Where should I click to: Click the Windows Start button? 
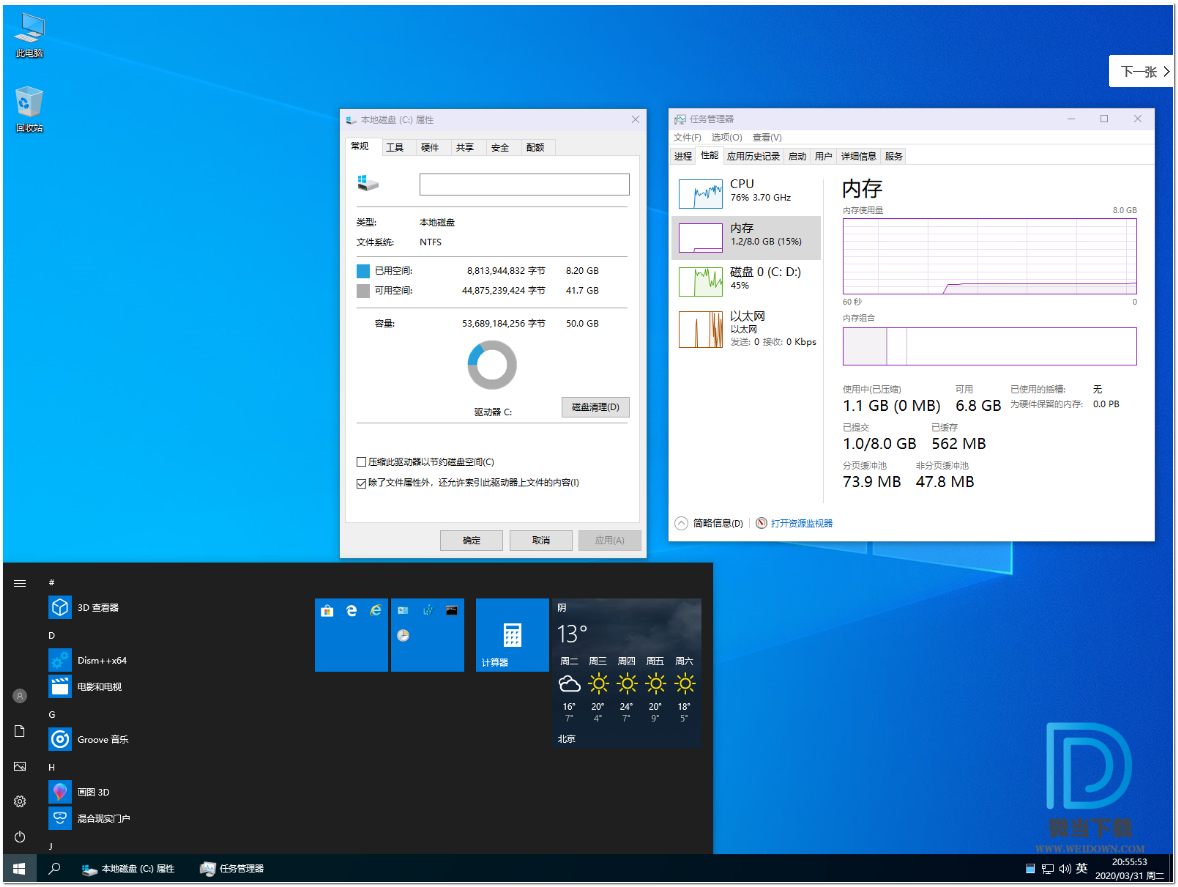pyautogui.click(x=20, y=868)
